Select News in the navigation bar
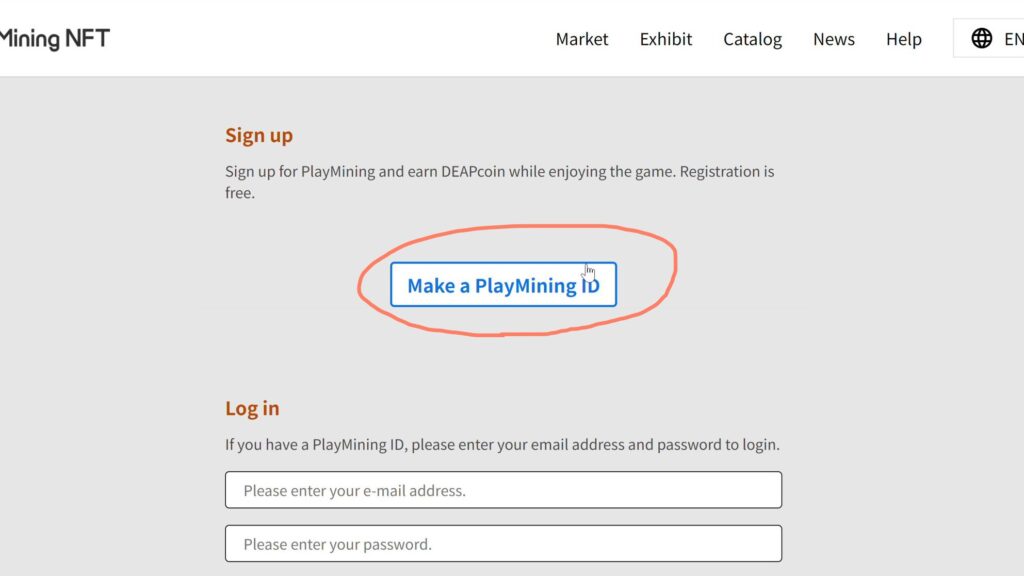This screenshot has width=1024, height=576. pyautogui.click(x=834, y=39)
